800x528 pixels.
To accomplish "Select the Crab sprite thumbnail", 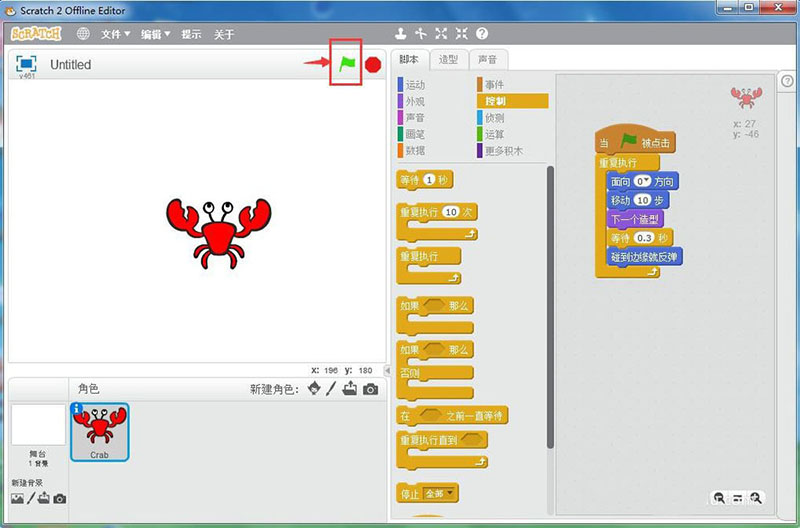I will (x=99, y=432).
